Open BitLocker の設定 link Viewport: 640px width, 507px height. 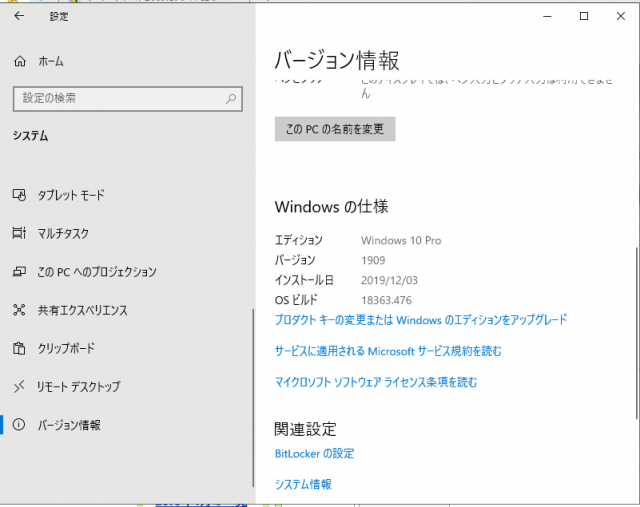[314, 454]
